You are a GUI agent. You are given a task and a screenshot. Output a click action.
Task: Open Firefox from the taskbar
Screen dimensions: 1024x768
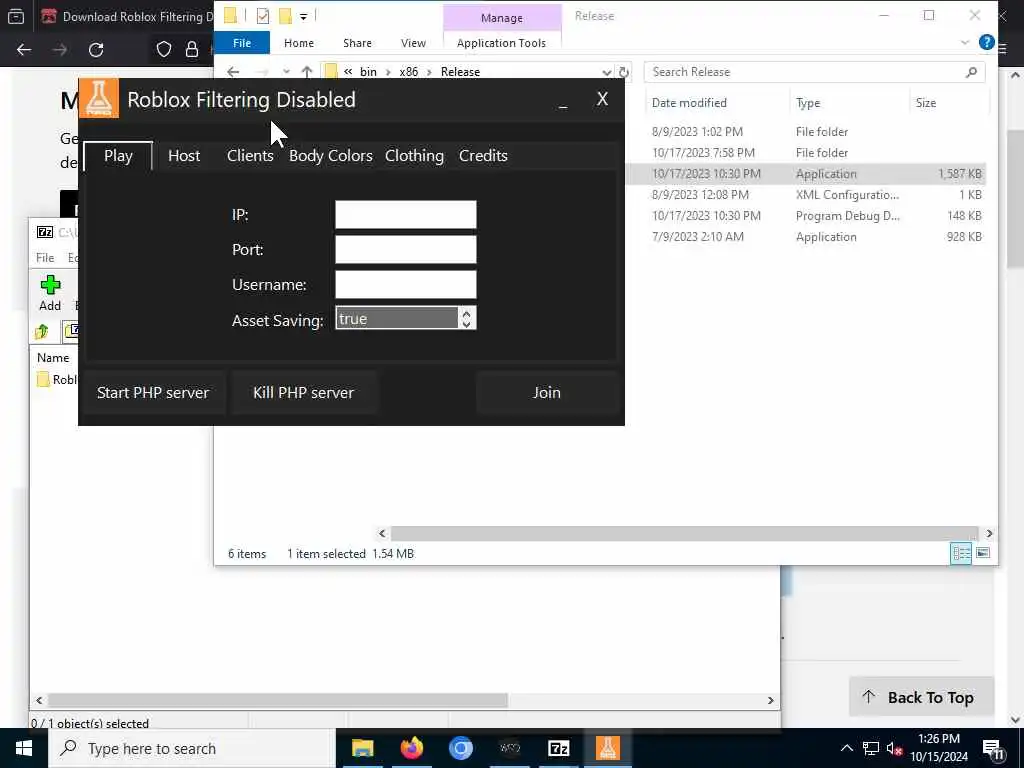pos(411,748)
